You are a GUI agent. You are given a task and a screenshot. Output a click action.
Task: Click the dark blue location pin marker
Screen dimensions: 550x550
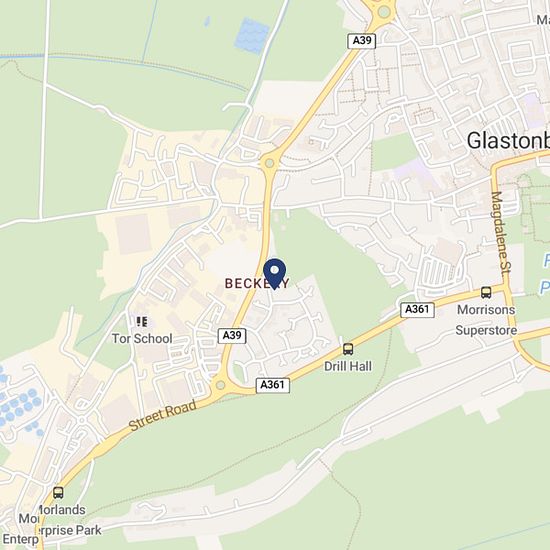tap(275, 274)
